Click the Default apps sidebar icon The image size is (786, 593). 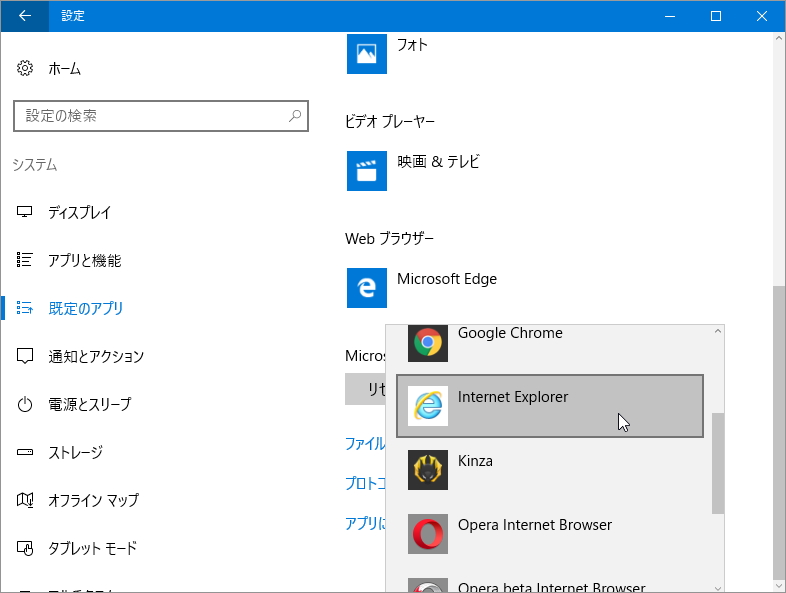pos(25,308)
